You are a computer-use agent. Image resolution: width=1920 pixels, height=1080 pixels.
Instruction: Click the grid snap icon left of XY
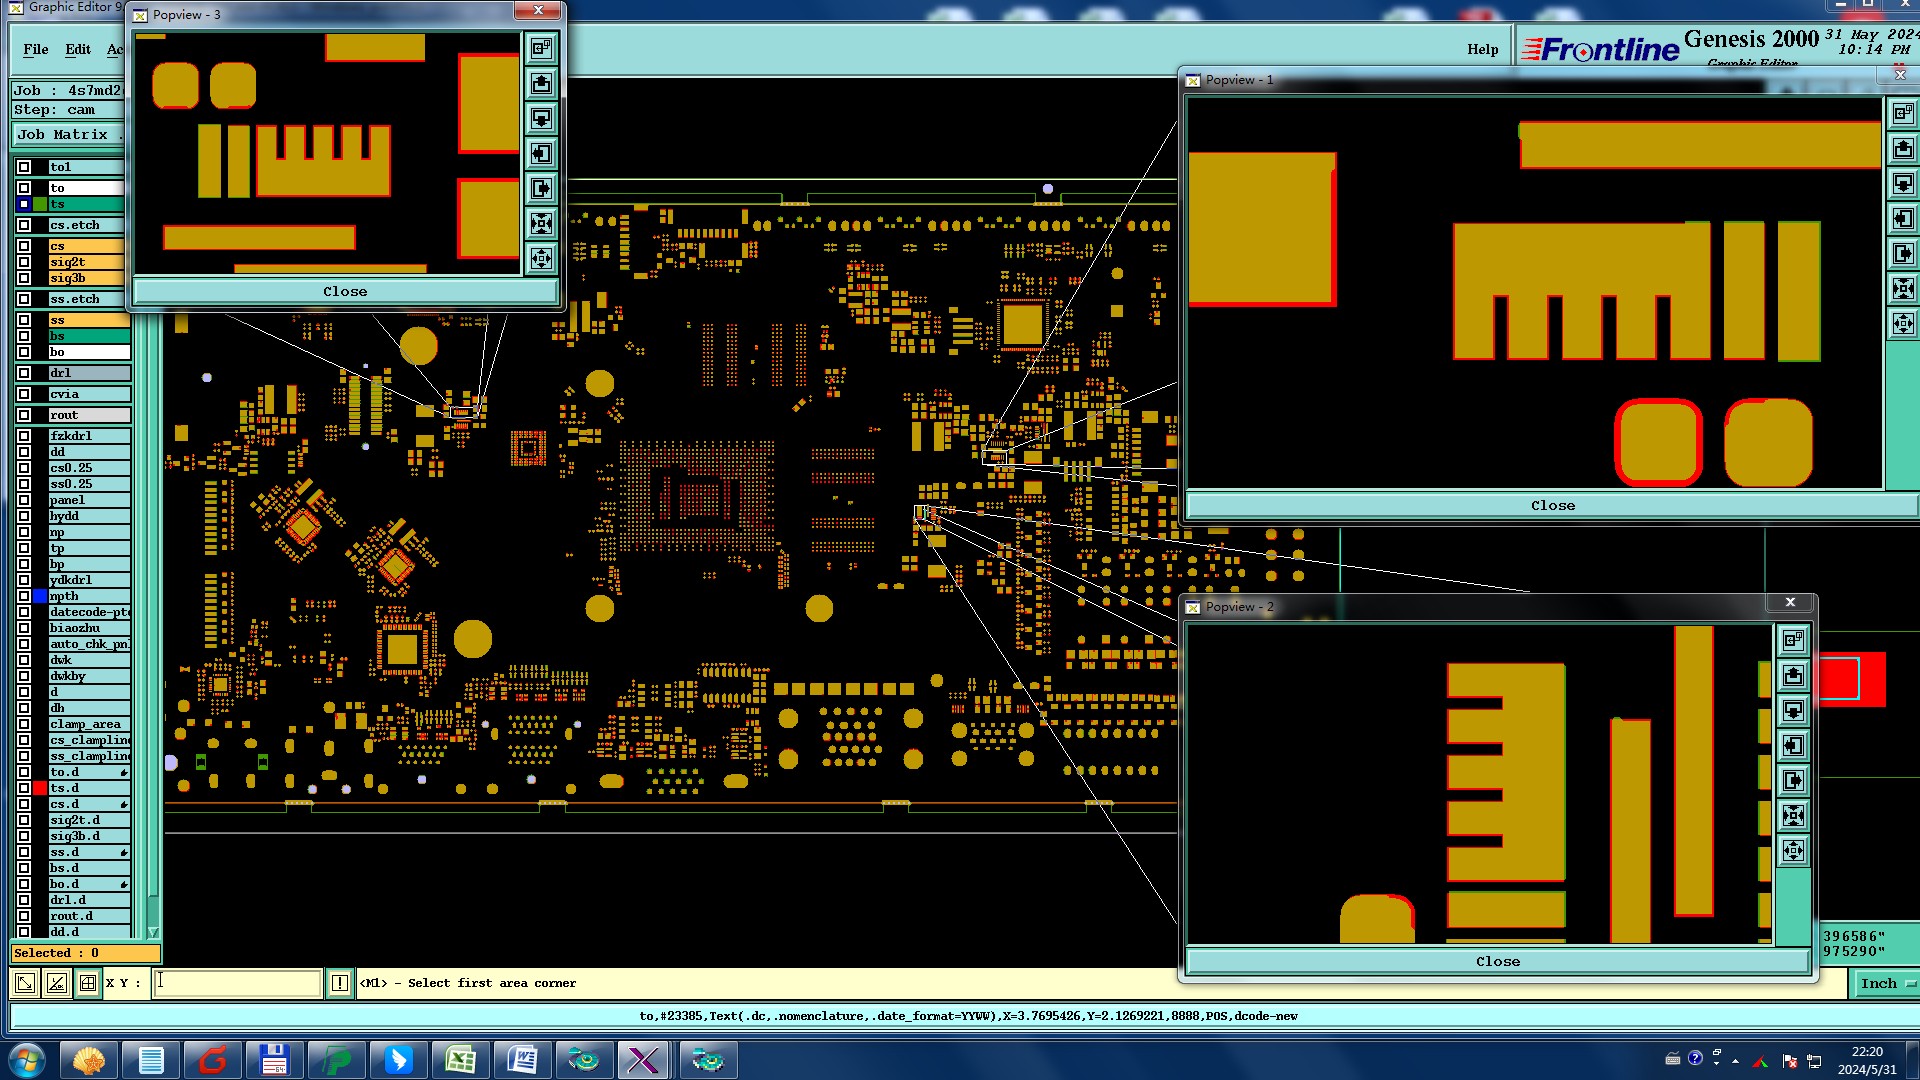[88, 983]
